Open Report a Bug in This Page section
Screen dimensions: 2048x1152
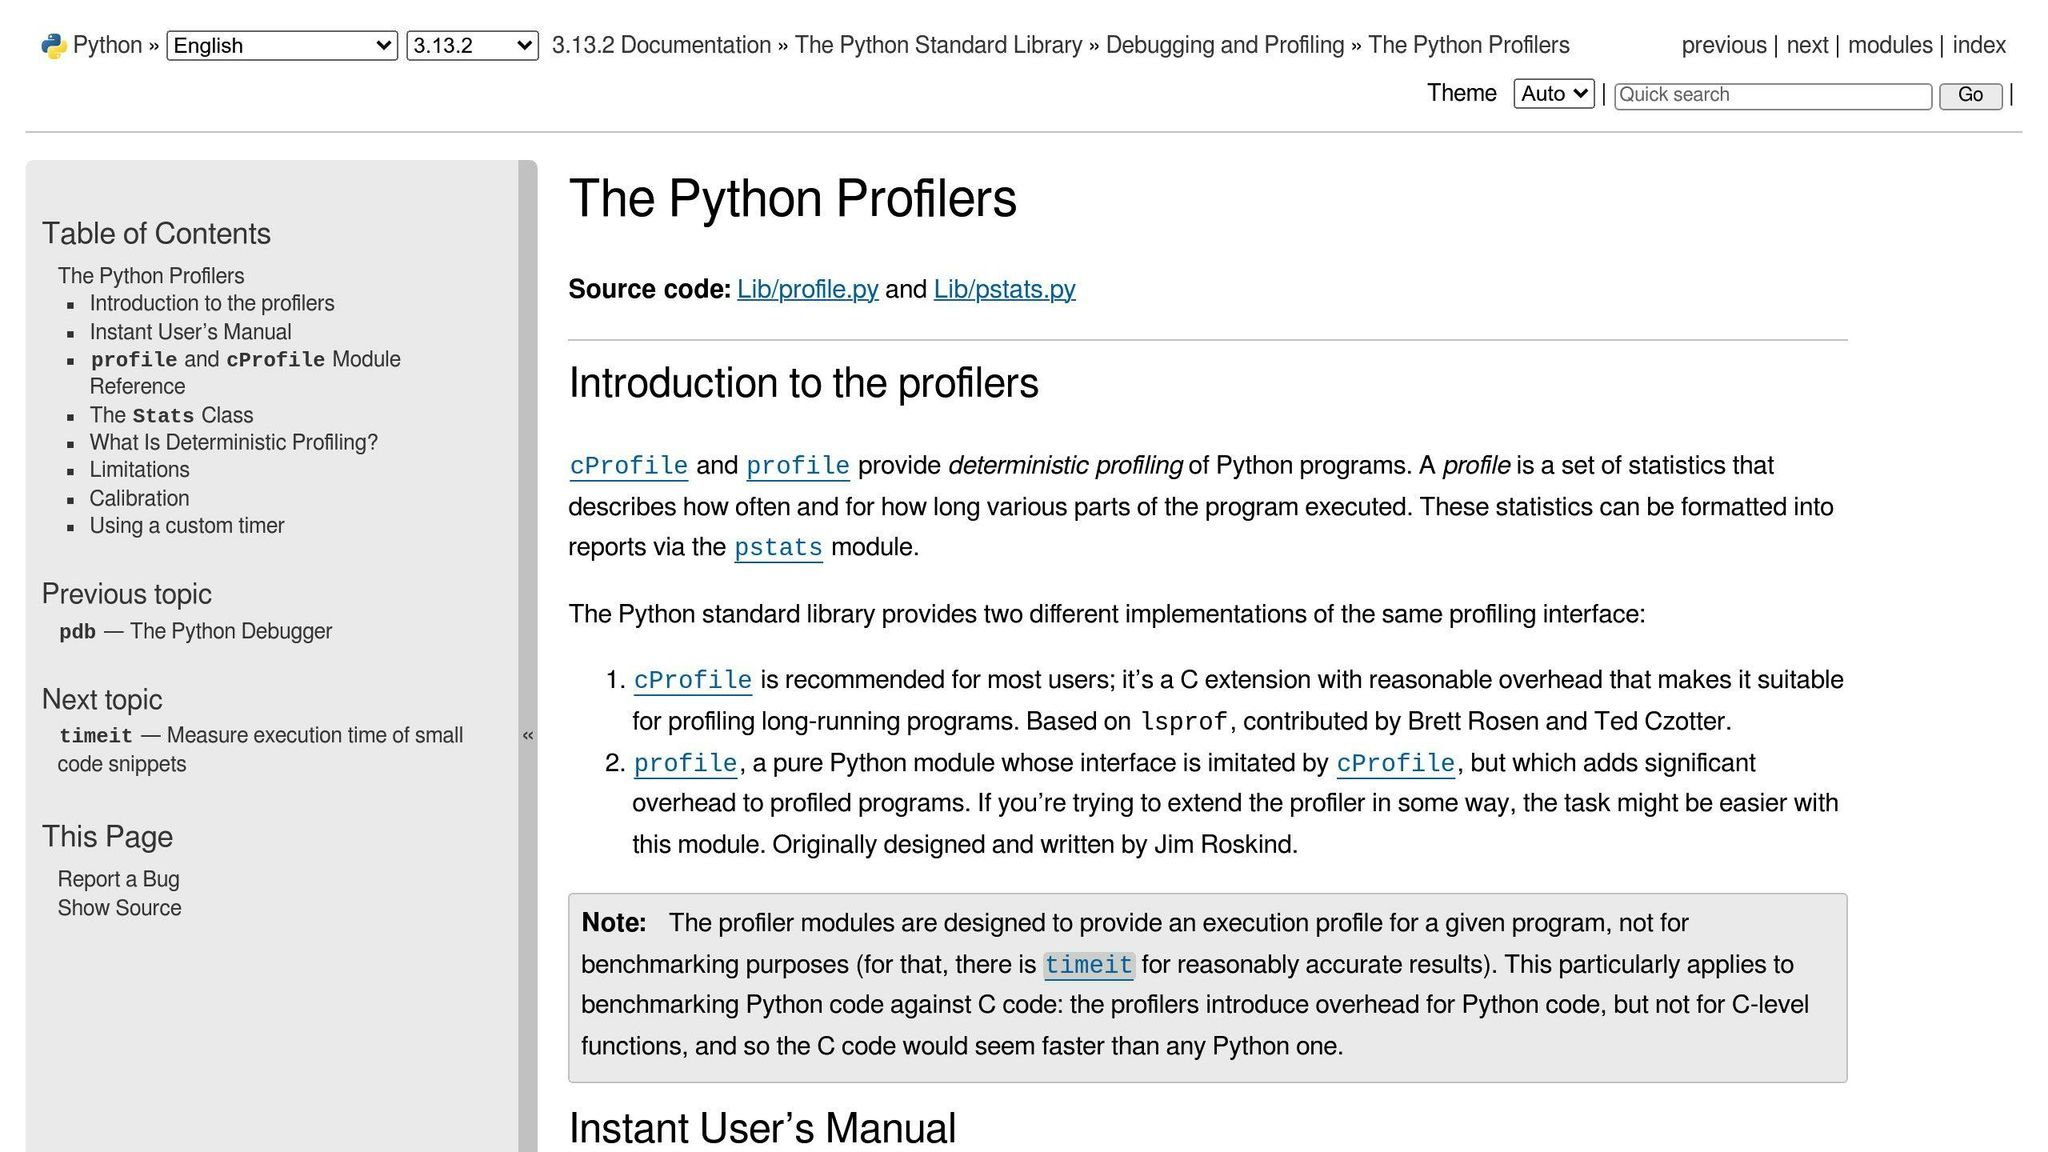[118, 879]
